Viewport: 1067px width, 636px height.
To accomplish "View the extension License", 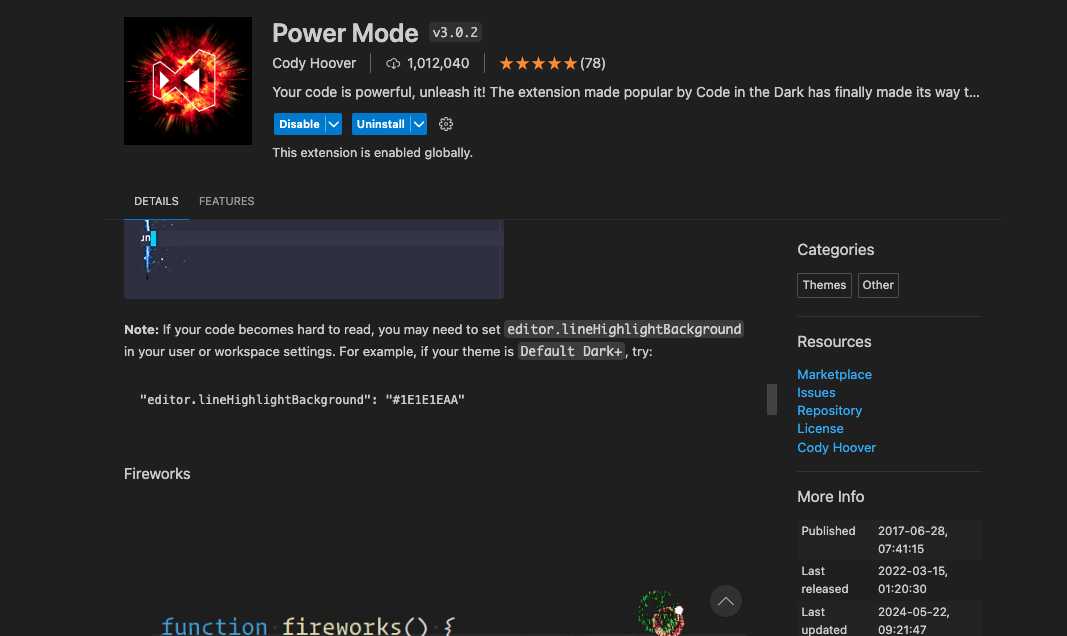I will [820, 428].
